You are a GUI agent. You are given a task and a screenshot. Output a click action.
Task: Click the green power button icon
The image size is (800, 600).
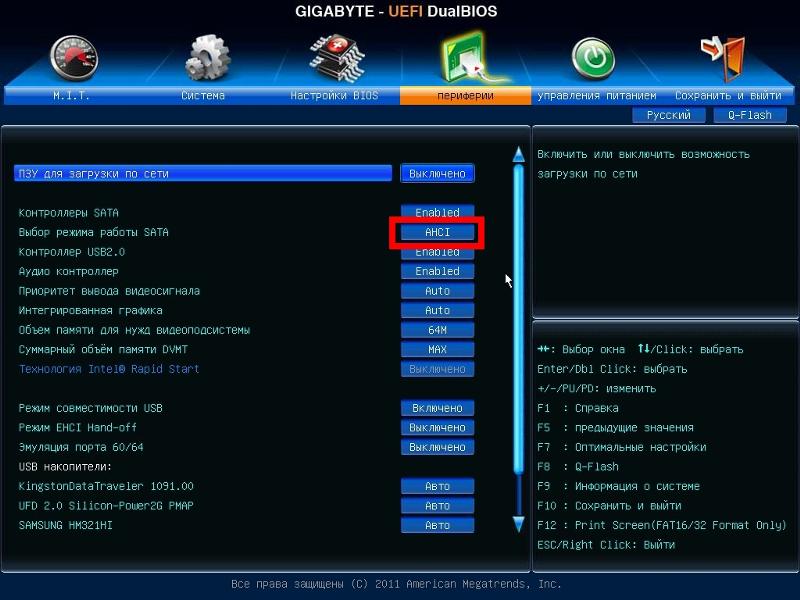(x=593, y=59)
